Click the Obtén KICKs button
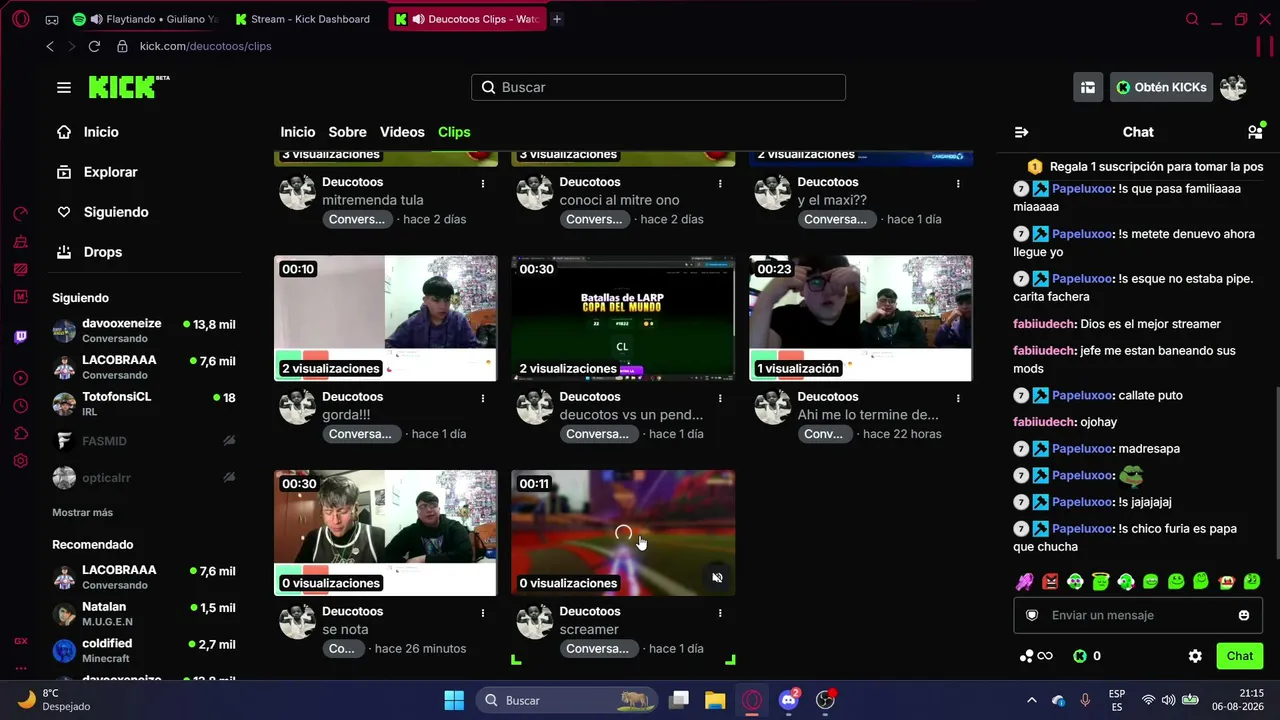This screenshot has height=720, width=1280. (x=1161, y=87)
